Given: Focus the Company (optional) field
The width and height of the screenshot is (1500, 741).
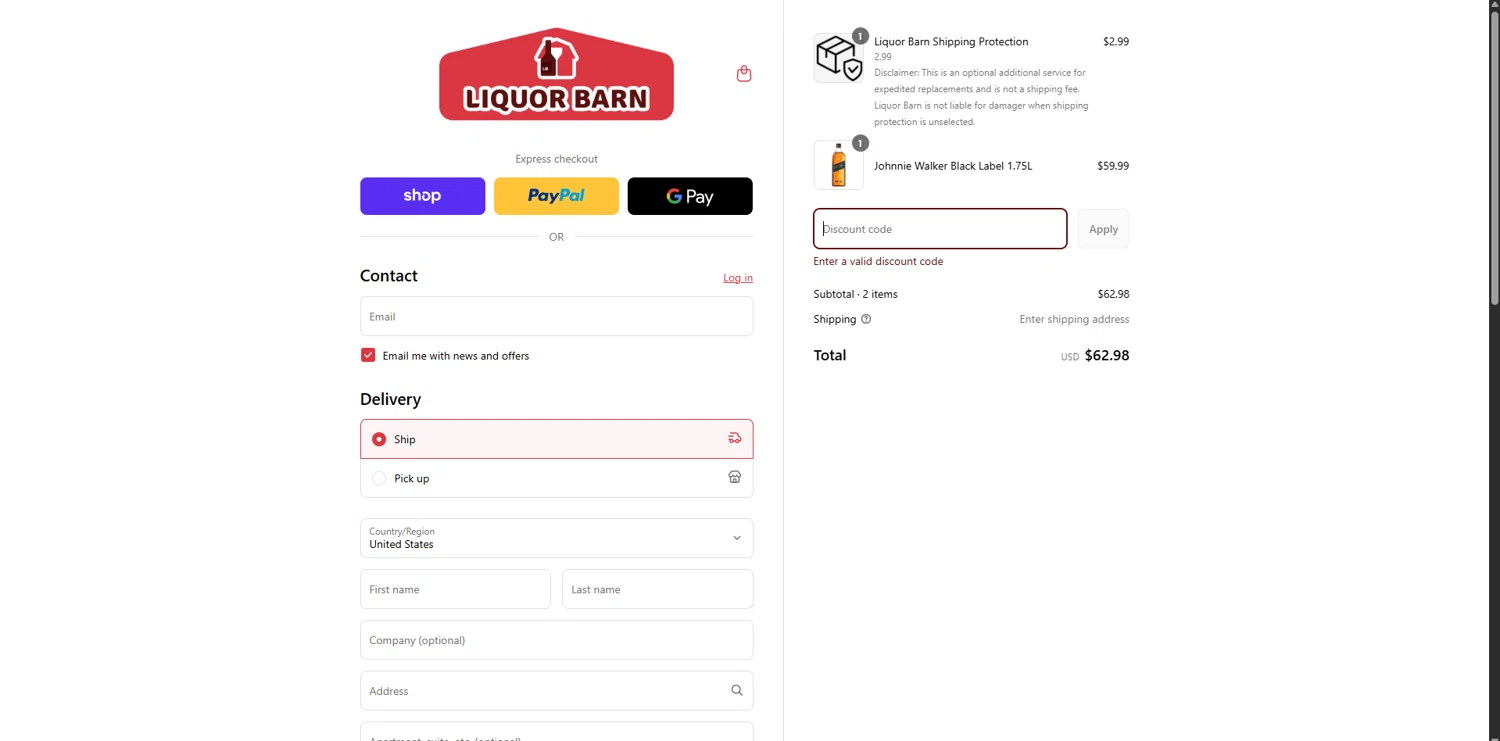Looking at the screenshot, I should click(556, 640).
